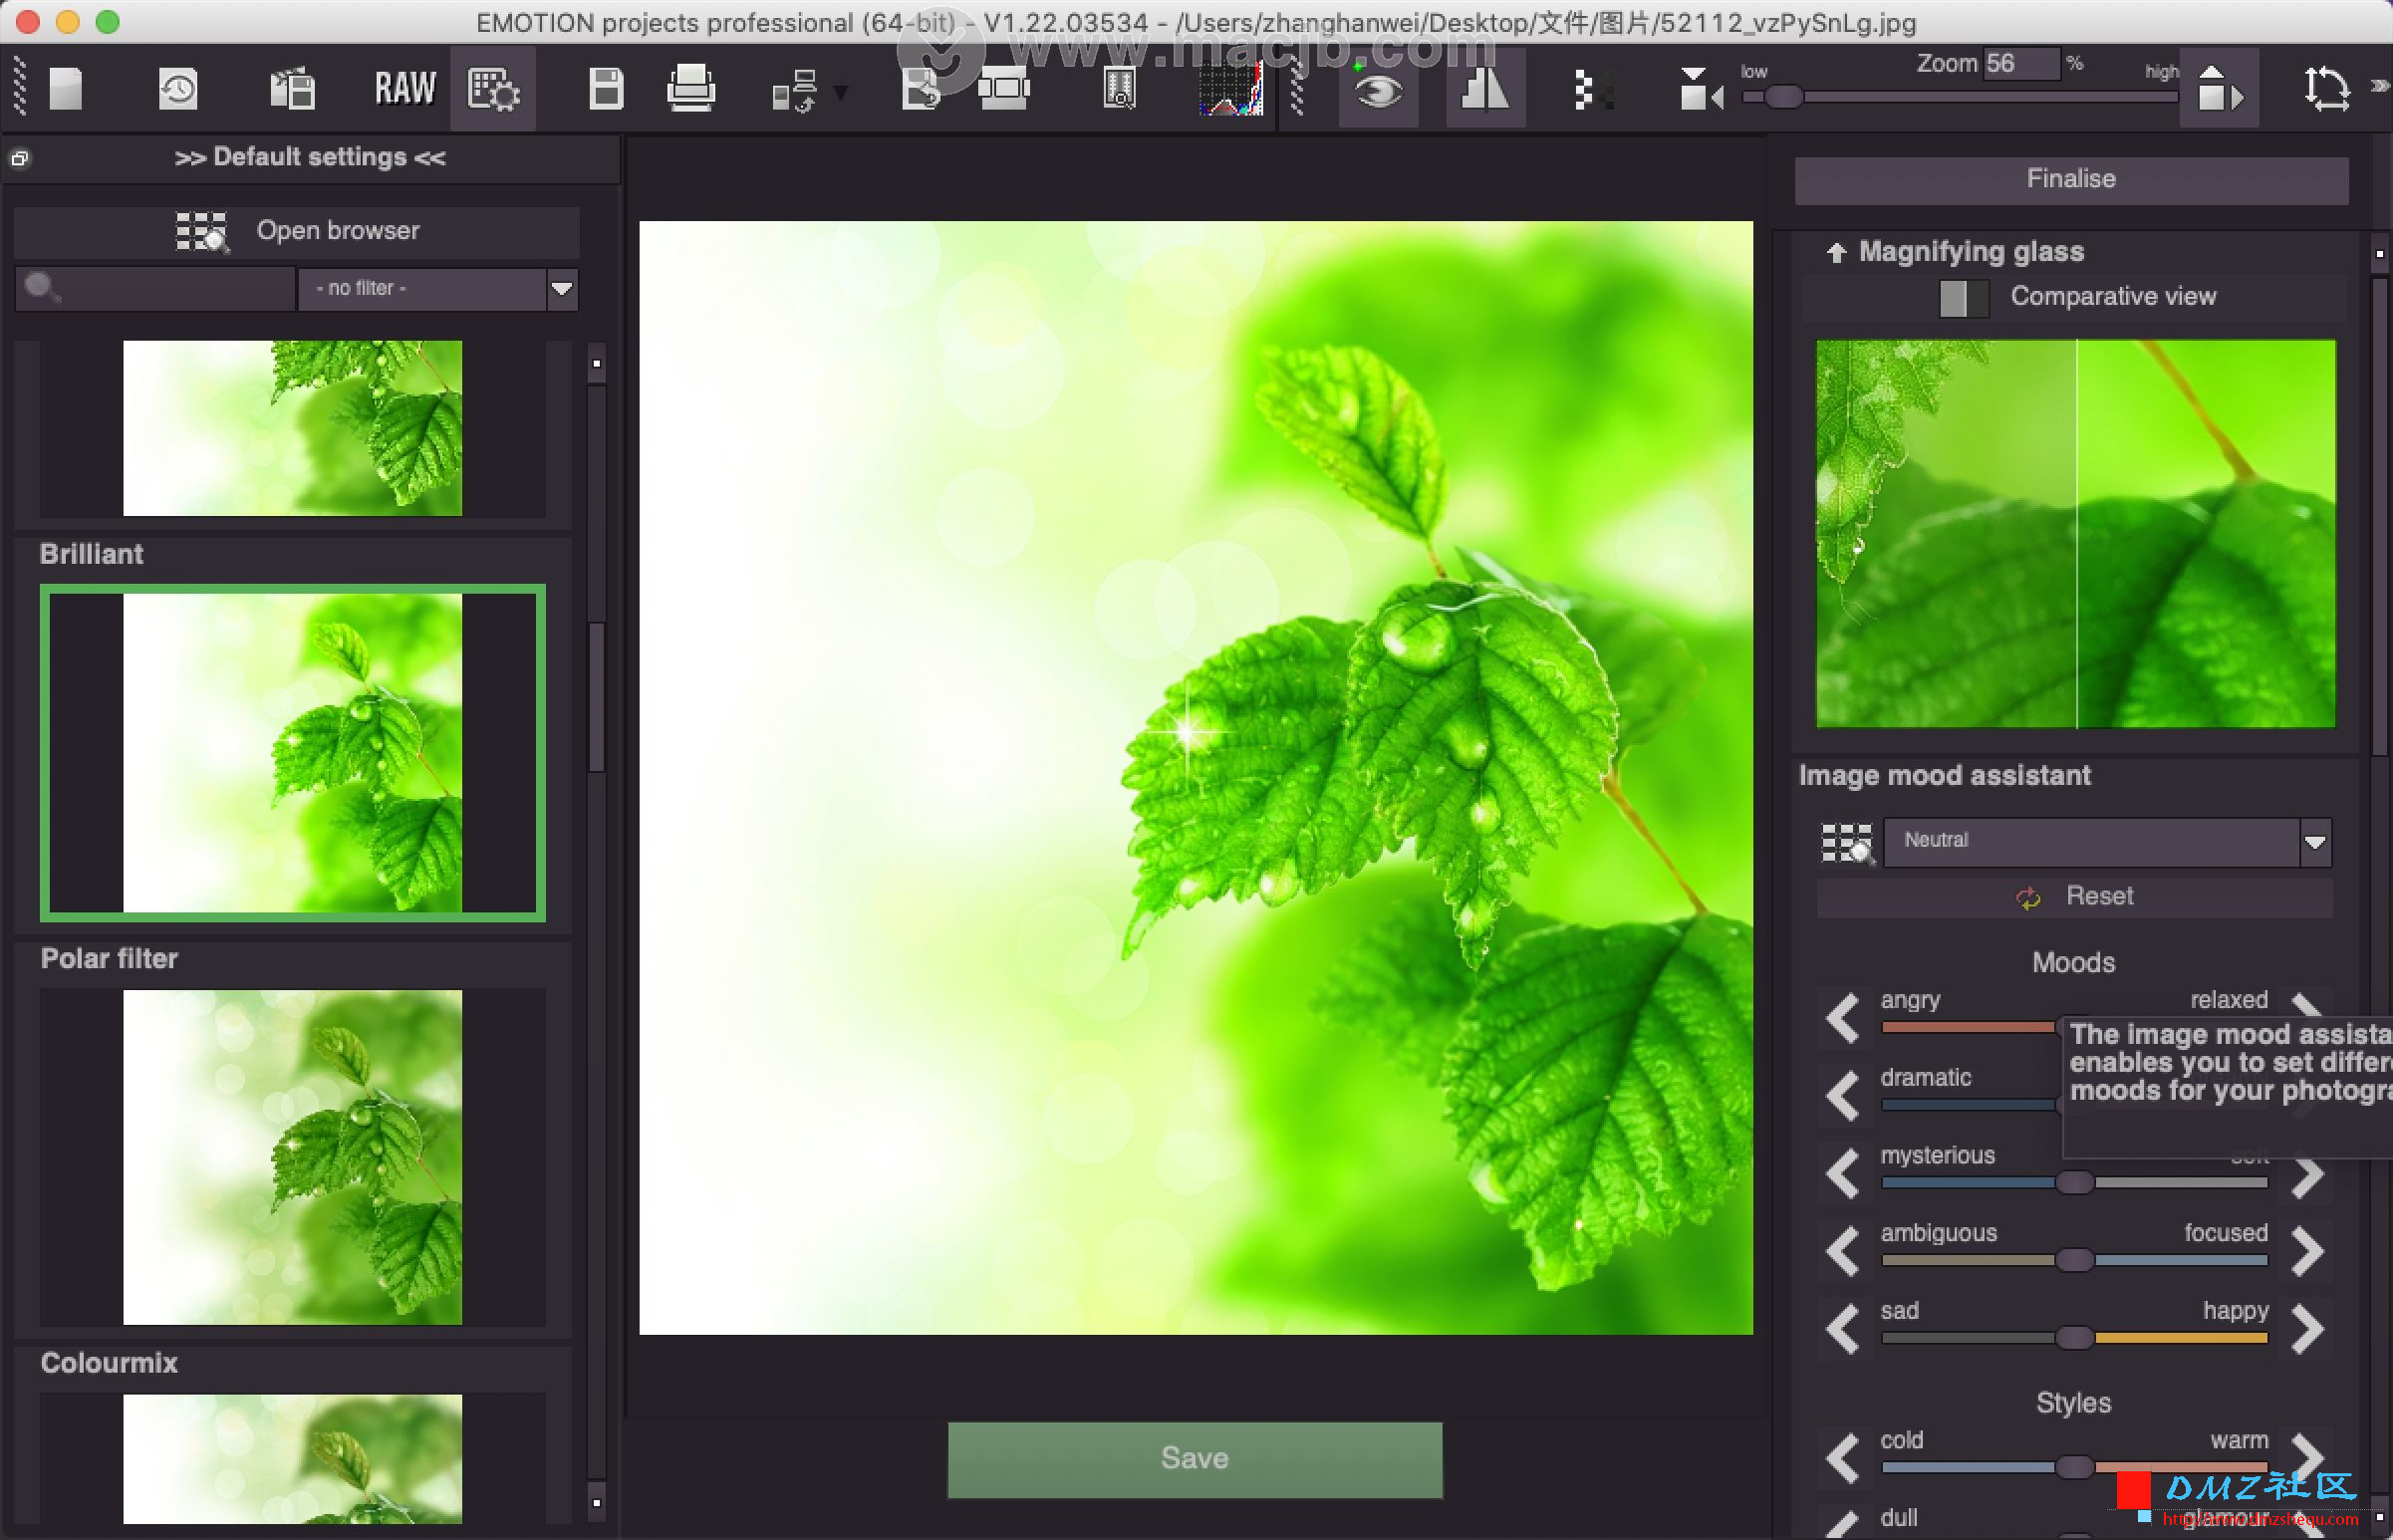Adjust the ambiguous–focused slider

[x=2075, y=1261]
